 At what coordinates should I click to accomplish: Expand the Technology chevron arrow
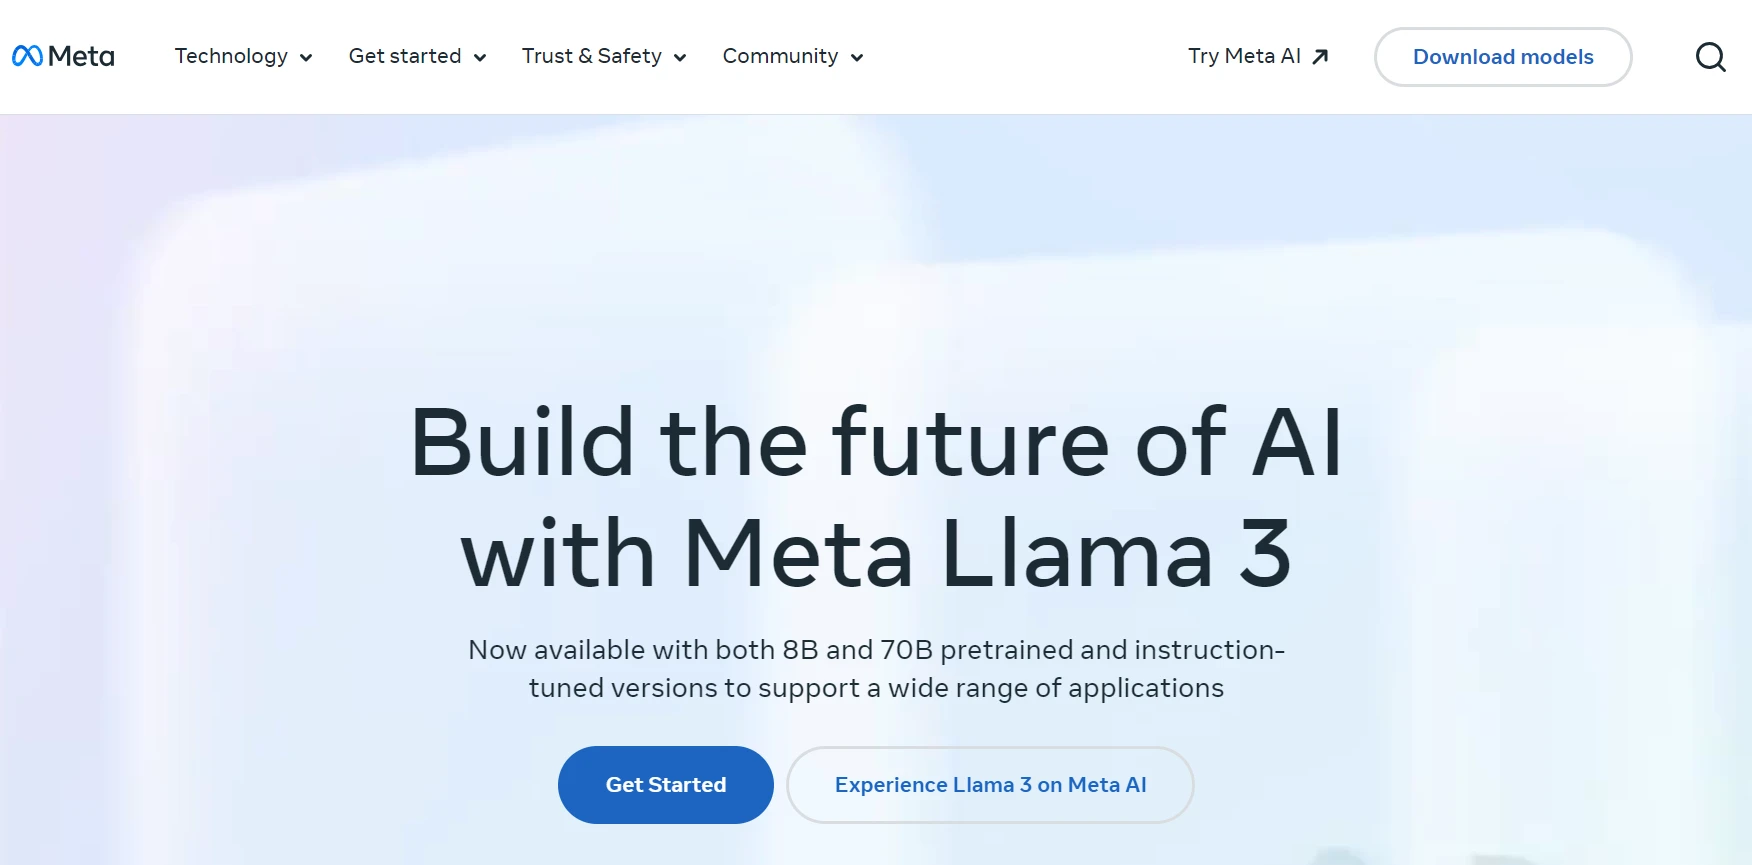click(306, 58)
